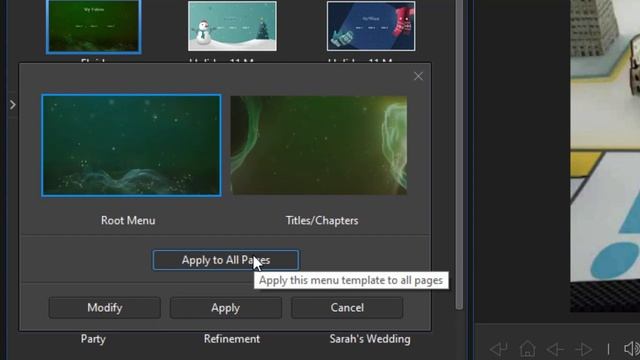This screenshot has width=640, height=360.
Task: Click the Apply to All Pages button
Action: click(226, 260)
